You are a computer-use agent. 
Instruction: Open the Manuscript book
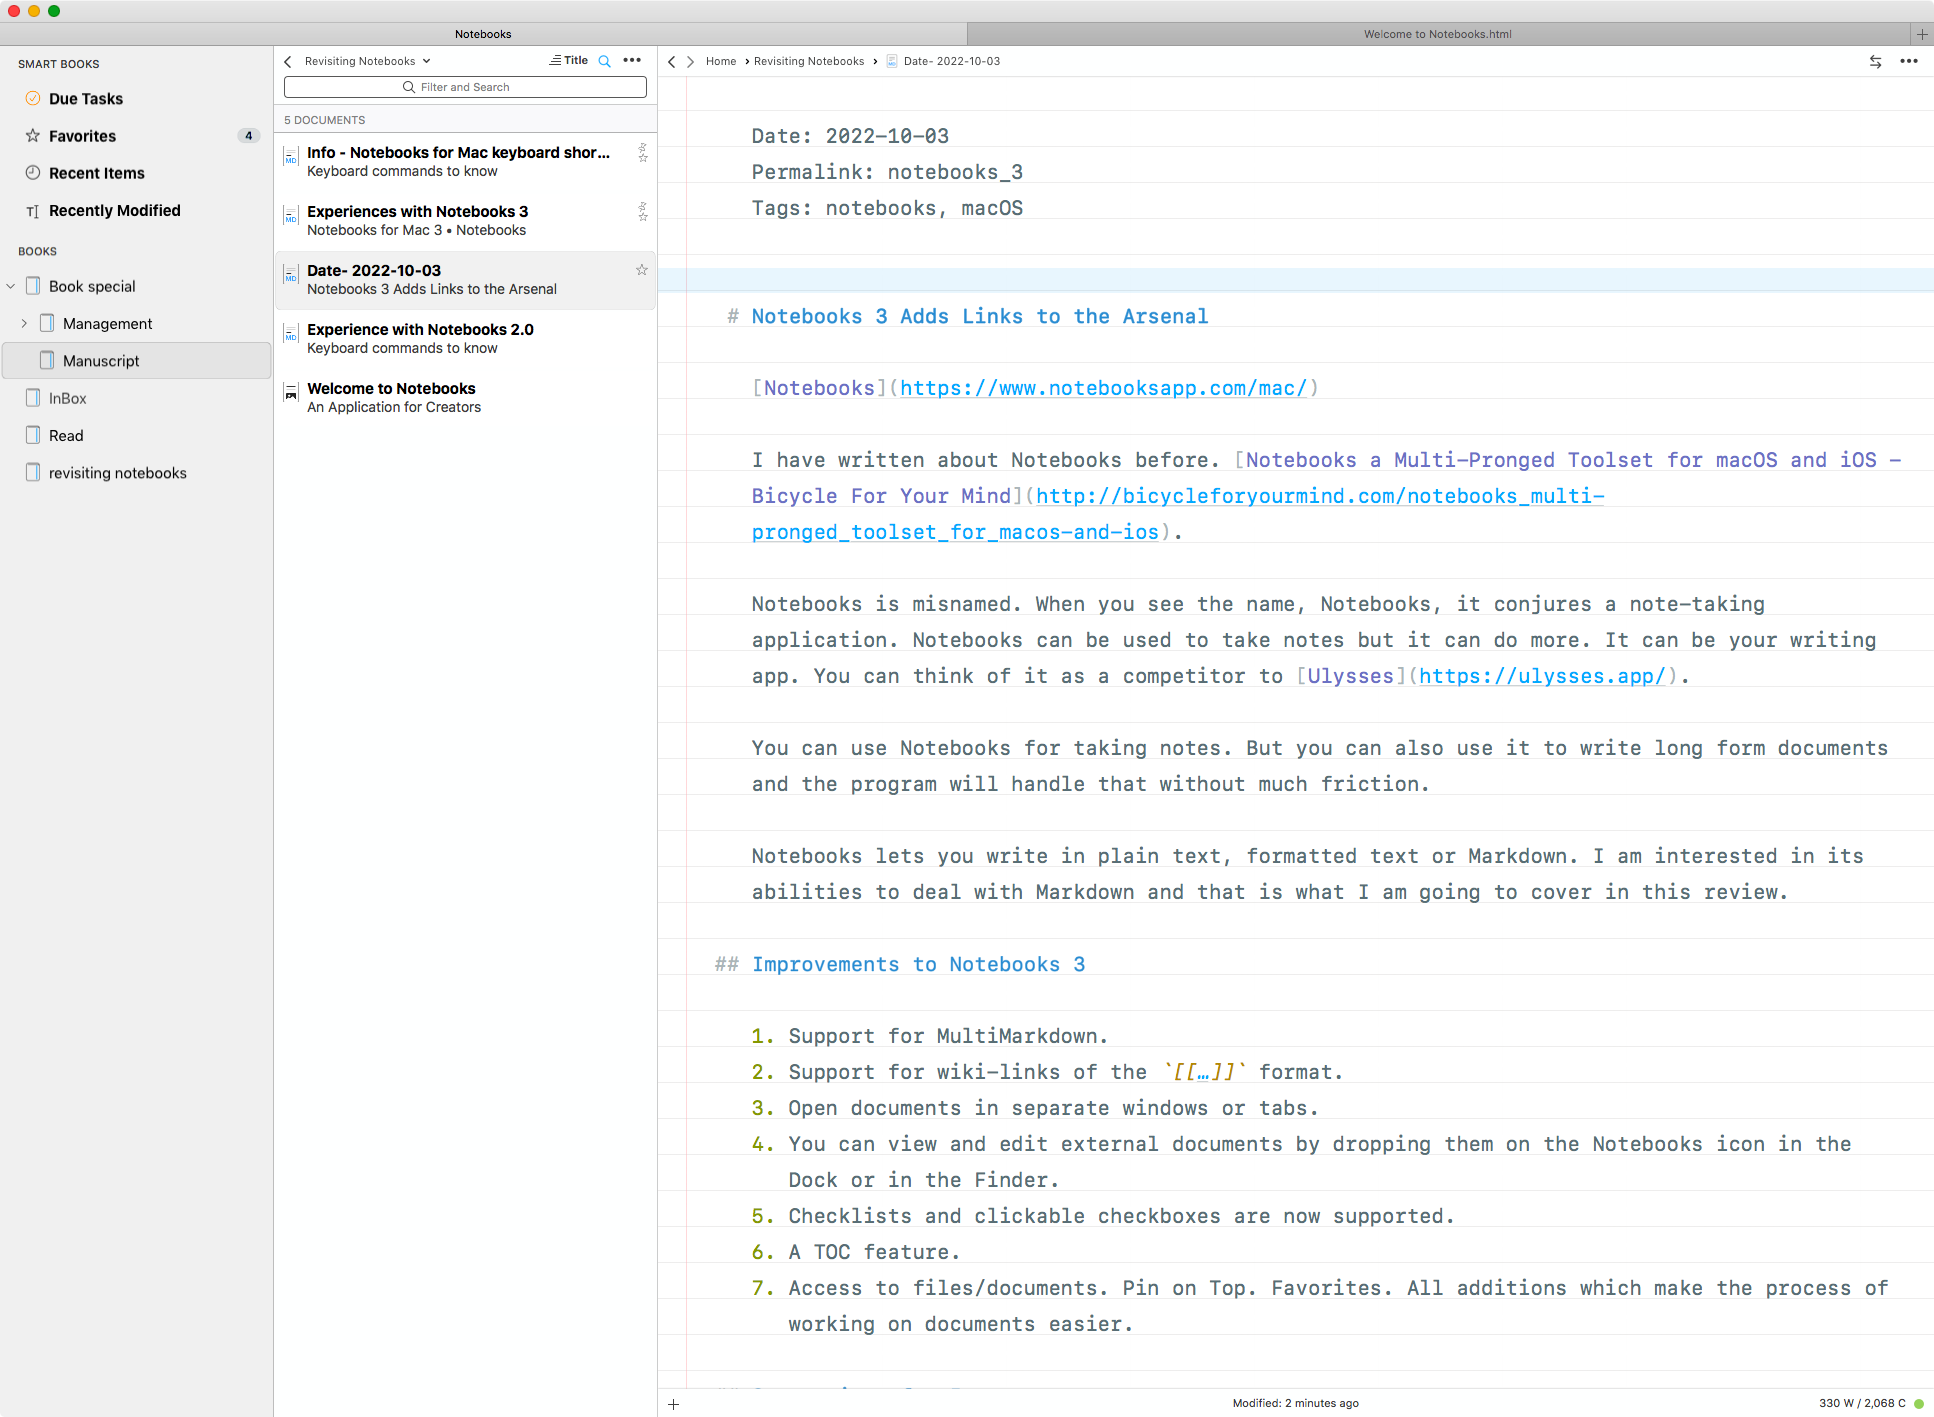pyautogui.click(x=136, y=361)
